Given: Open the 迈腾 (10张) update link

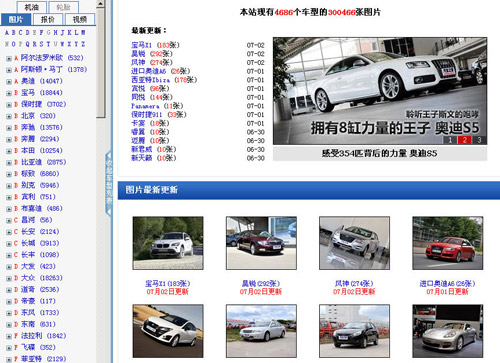Looking at the screenshot, I should [150, 141].
